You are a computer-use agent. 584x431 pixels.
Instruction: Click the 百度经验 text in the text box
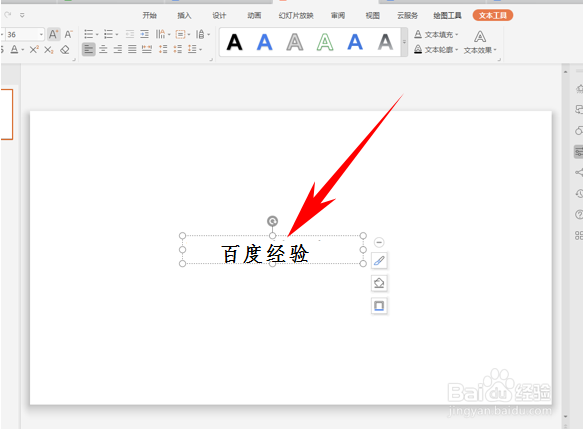pos(265,254)
